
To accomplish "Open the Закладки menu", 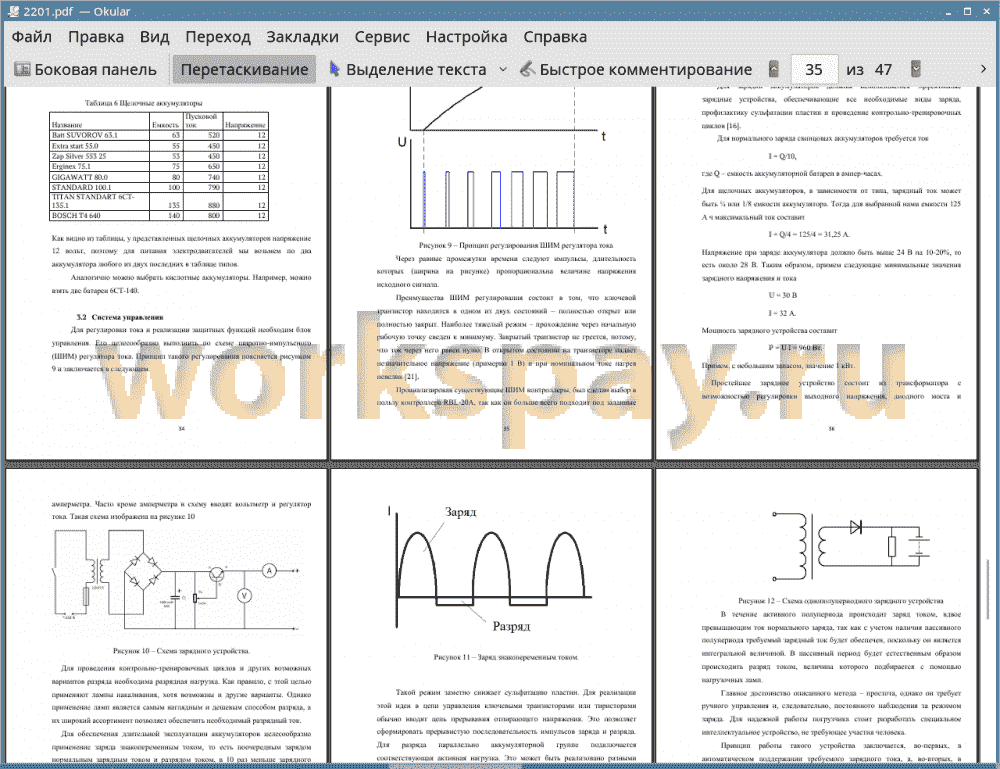I will click(x=303, y=37).
